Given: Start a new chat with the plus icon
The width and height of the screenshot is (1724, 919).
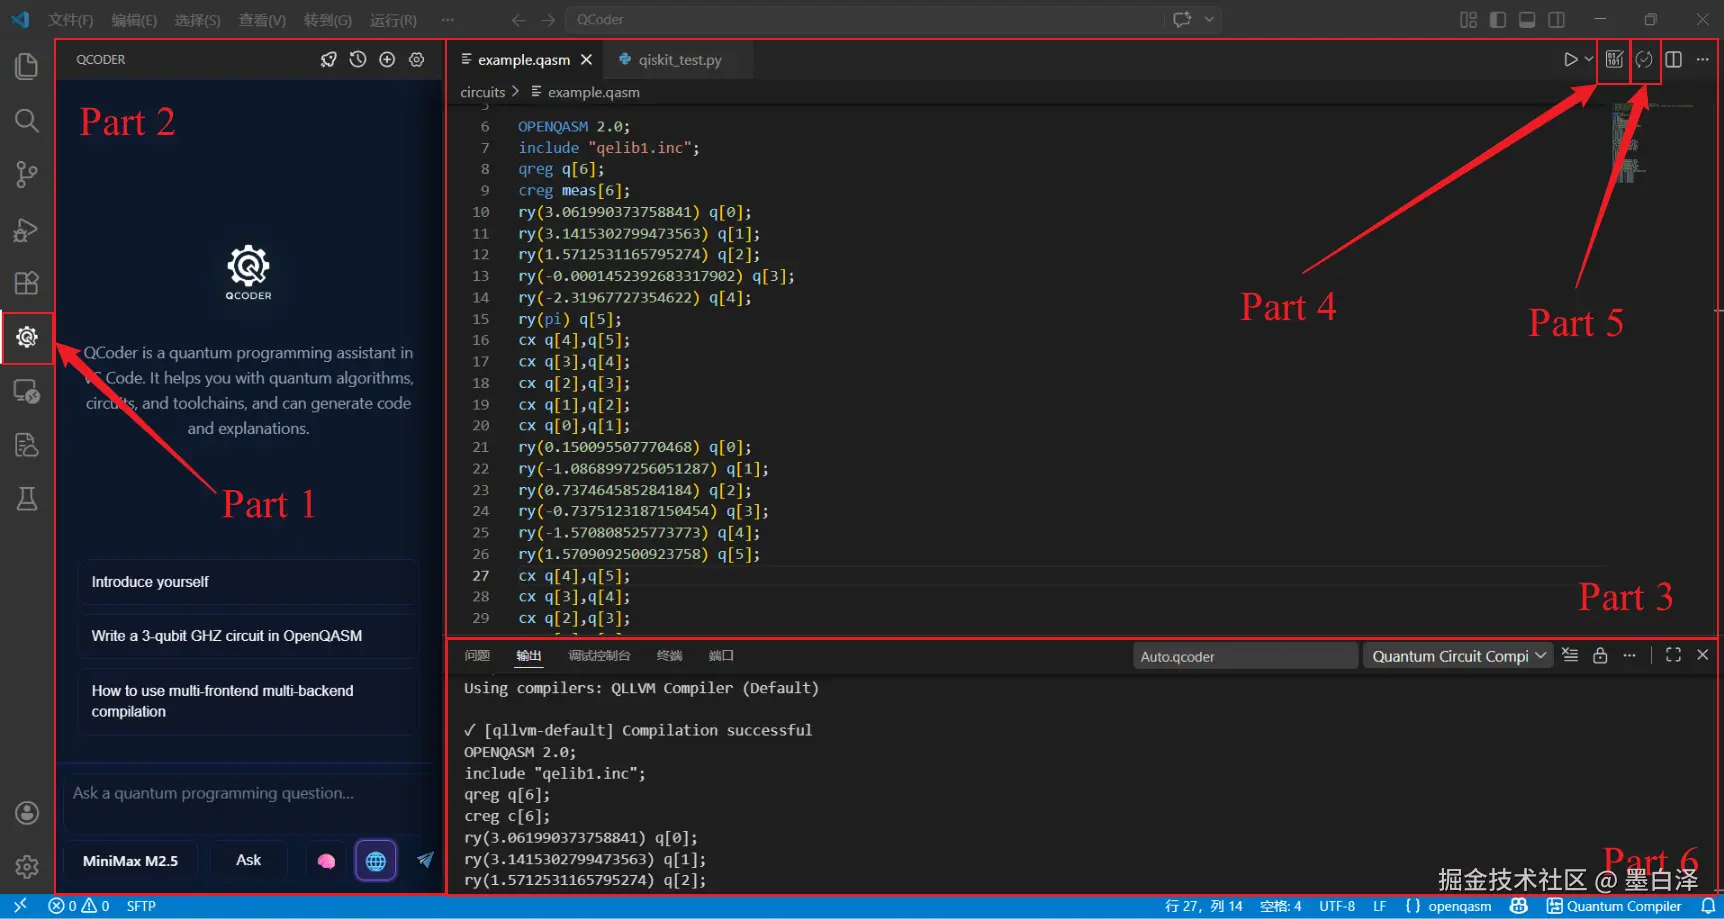Looking at the screenshot, I should [387, 60].
